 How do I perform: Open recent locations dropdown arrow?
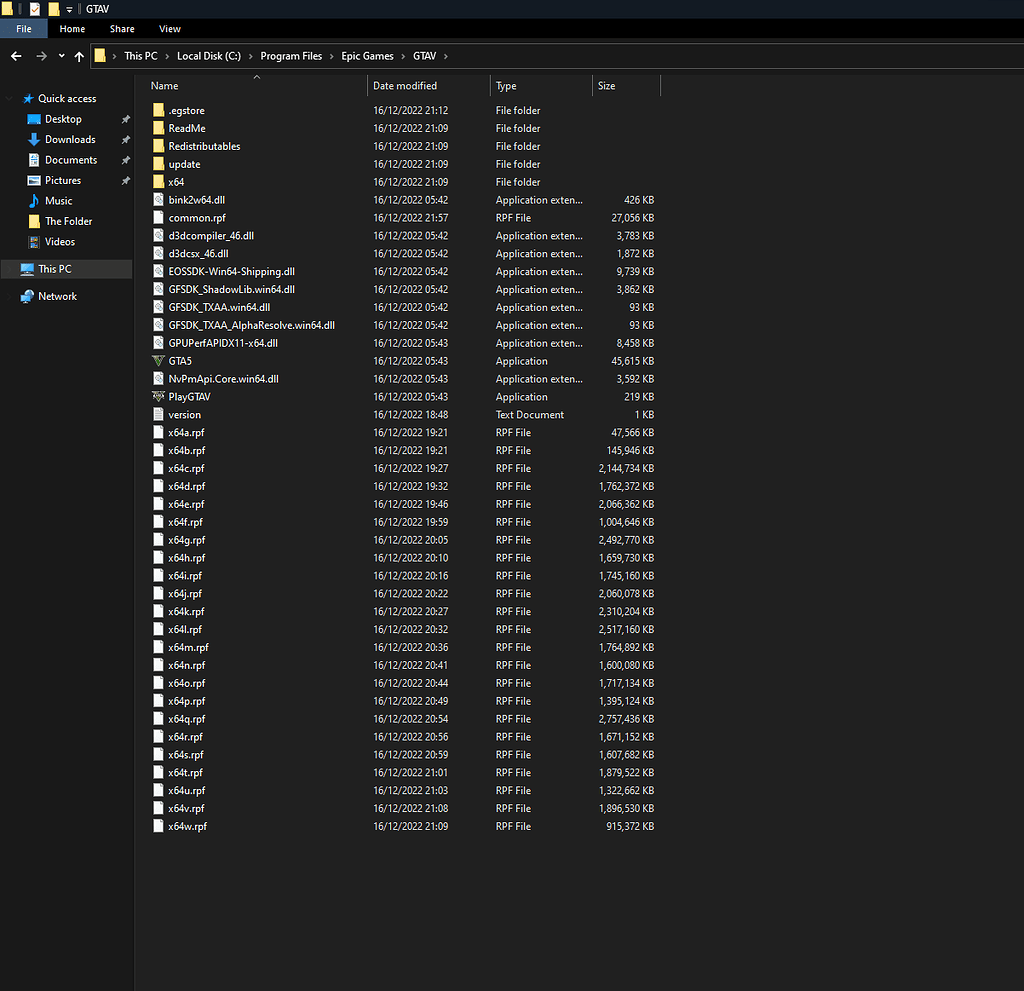[61, 56]
